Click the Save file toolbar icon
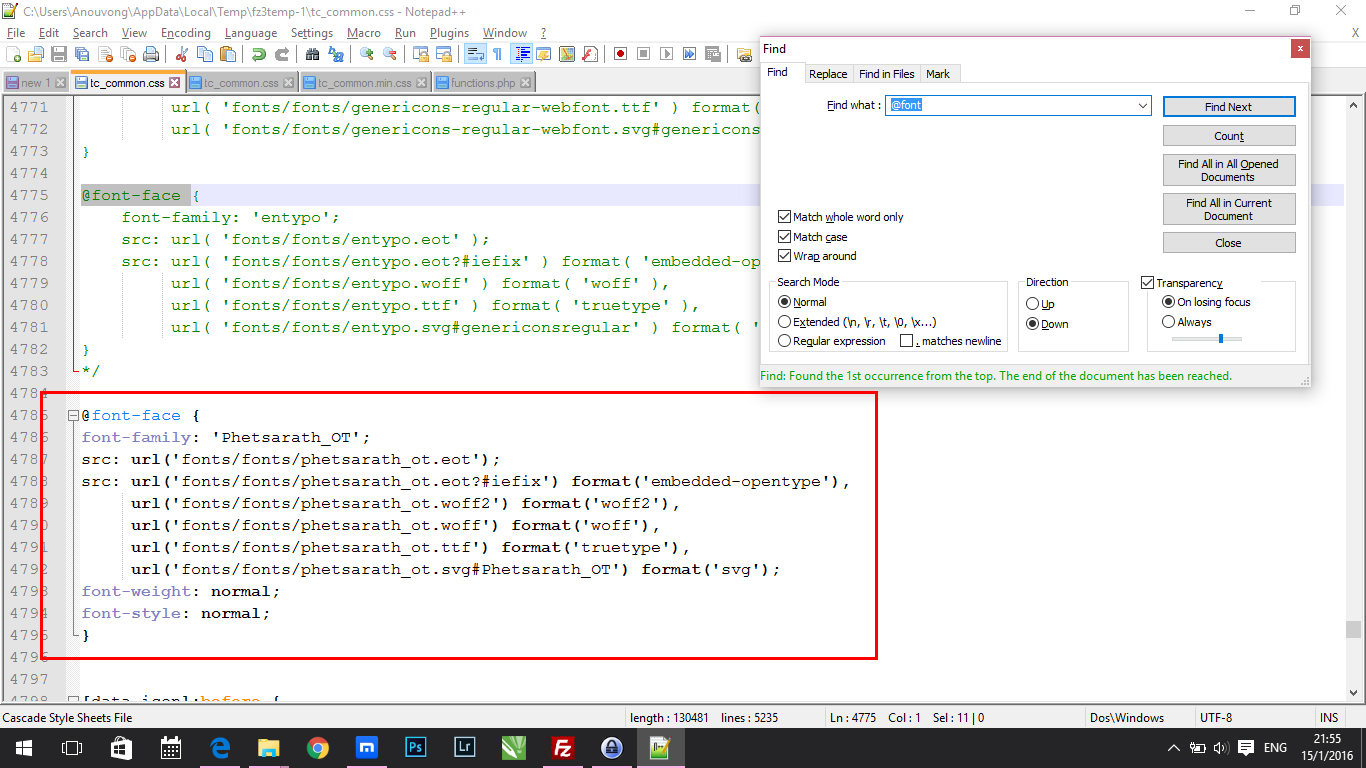The width and height of the screenshot is (1366, 768). pos(59,54)
